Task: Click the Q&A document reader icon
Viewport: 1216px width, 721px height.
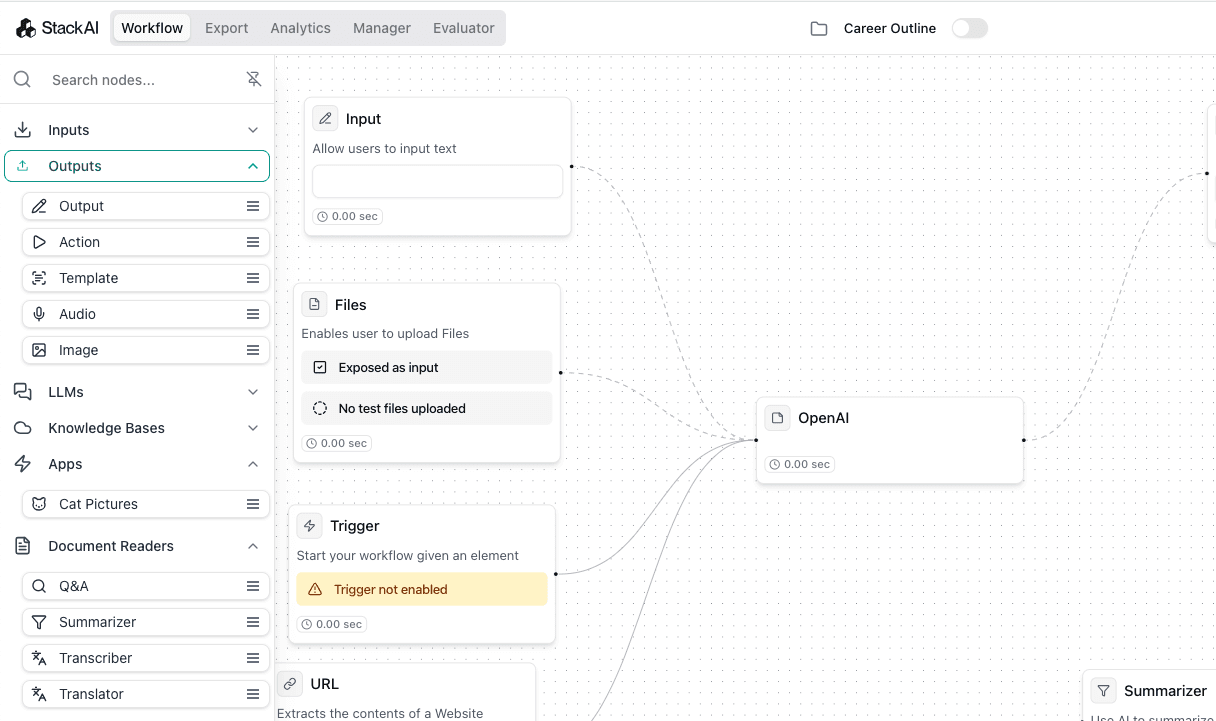Action: pos(39,586)
